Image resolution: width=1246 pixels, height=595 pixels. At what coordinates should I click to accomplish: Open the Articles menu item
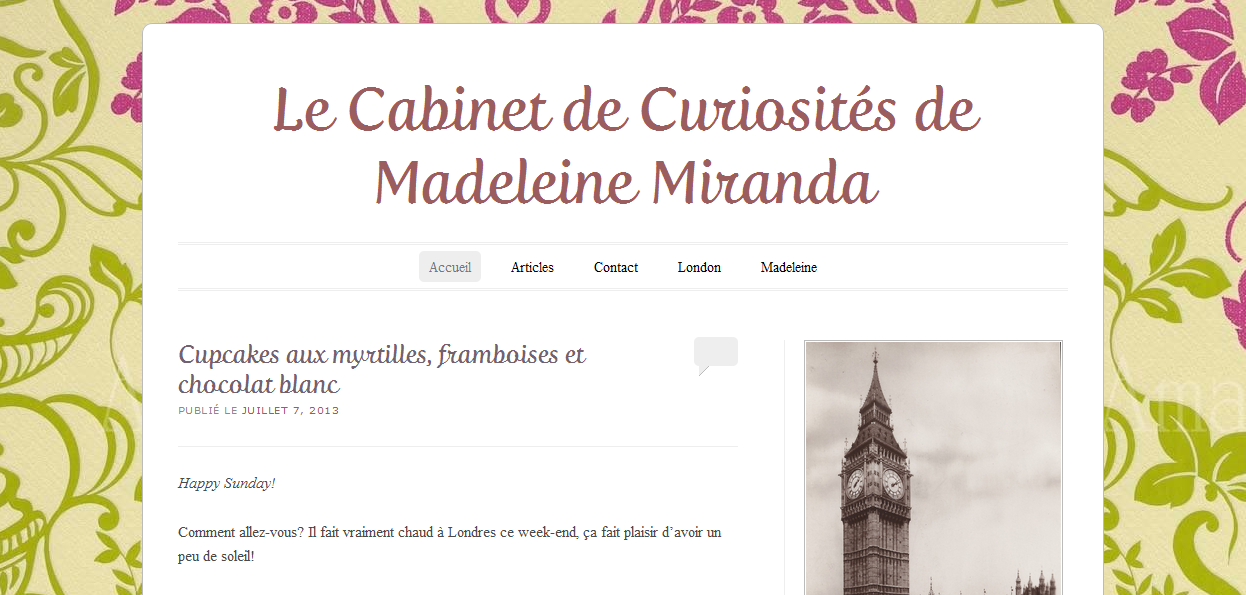pos(532,267)
